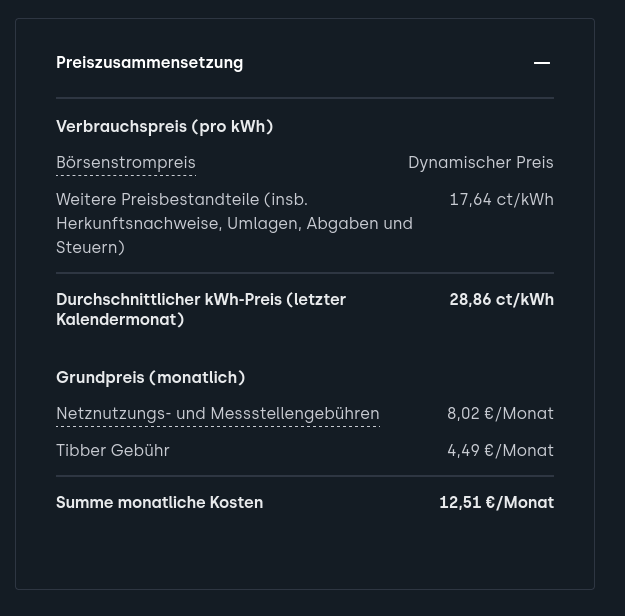The image size is (625, 616).
Task: Click the Weitere Preisbestandteile description text
Action: 234,223
